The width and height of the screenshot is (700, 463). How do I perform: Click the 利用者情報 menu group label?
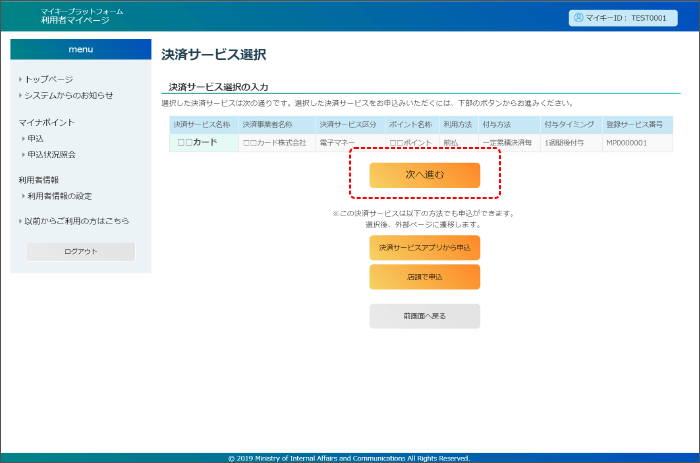point(38,180)
